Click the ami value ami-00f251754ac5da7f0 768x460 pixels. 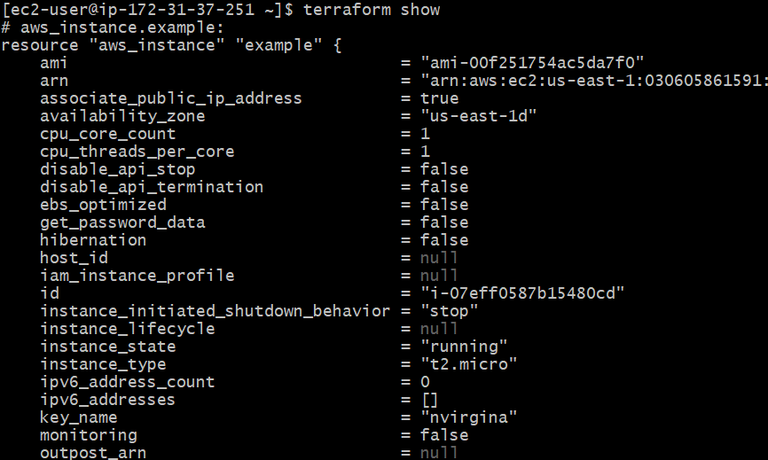[532, 63]
